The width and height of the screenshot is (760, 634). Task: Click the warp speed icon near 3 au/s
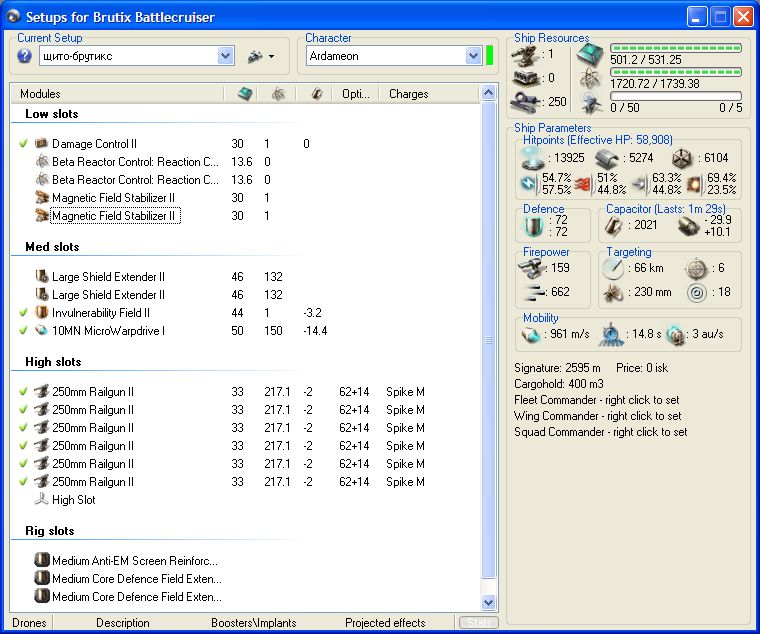675,334
